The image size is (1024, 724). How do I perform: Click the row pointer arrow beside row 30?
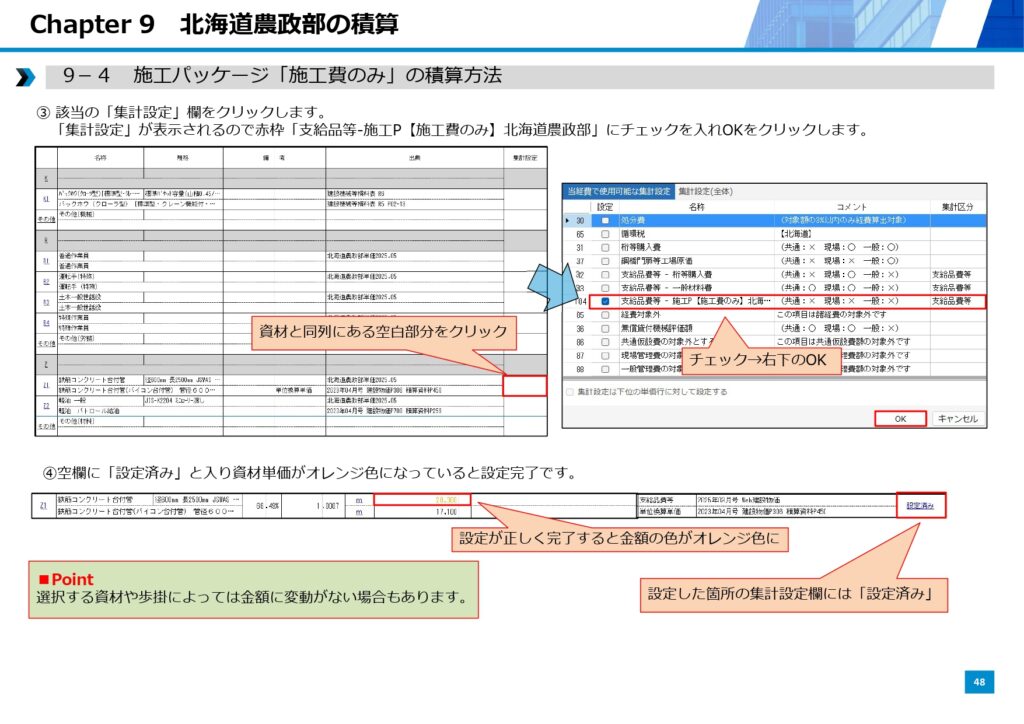tap(569, 219)
